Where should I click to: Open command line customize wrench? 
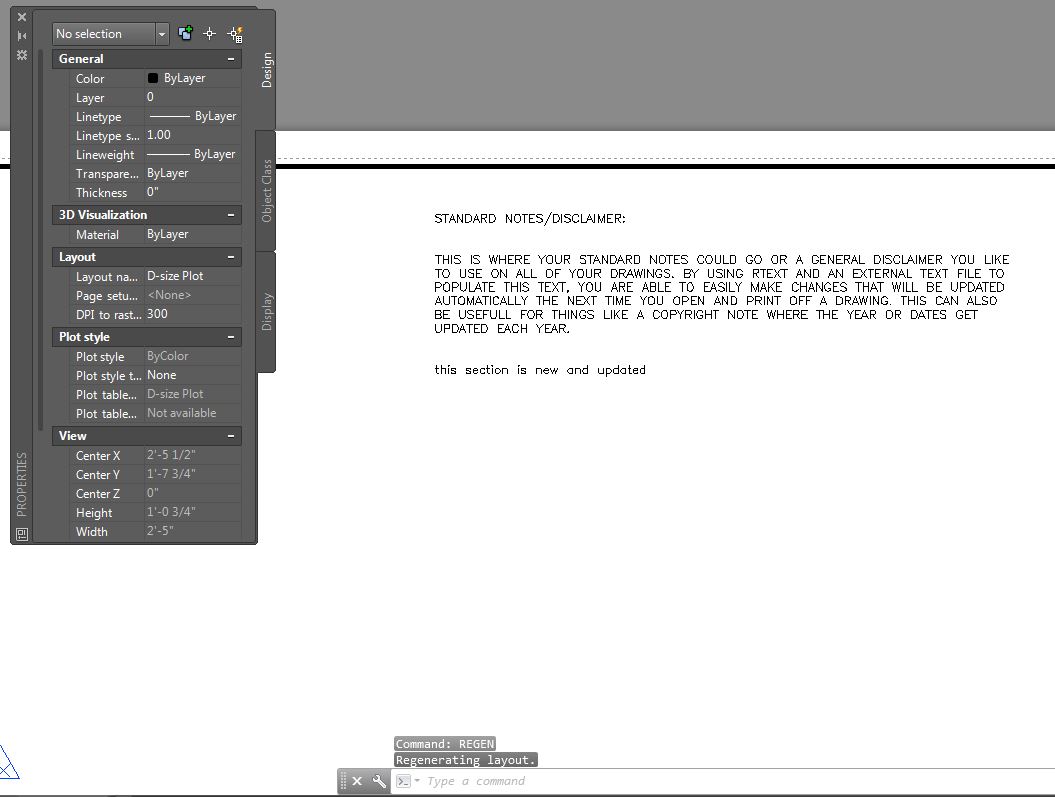pos(379,781)
